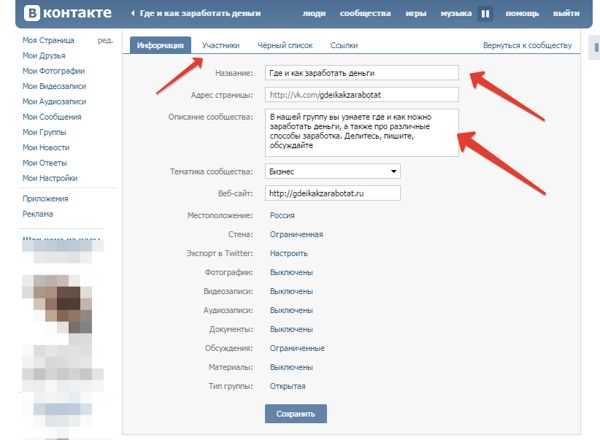This screenshot has width=600, height=440.
Task: Open Мои Видеозаписи in sidebar
Action: pyautogui.click(x=54, y=86)
